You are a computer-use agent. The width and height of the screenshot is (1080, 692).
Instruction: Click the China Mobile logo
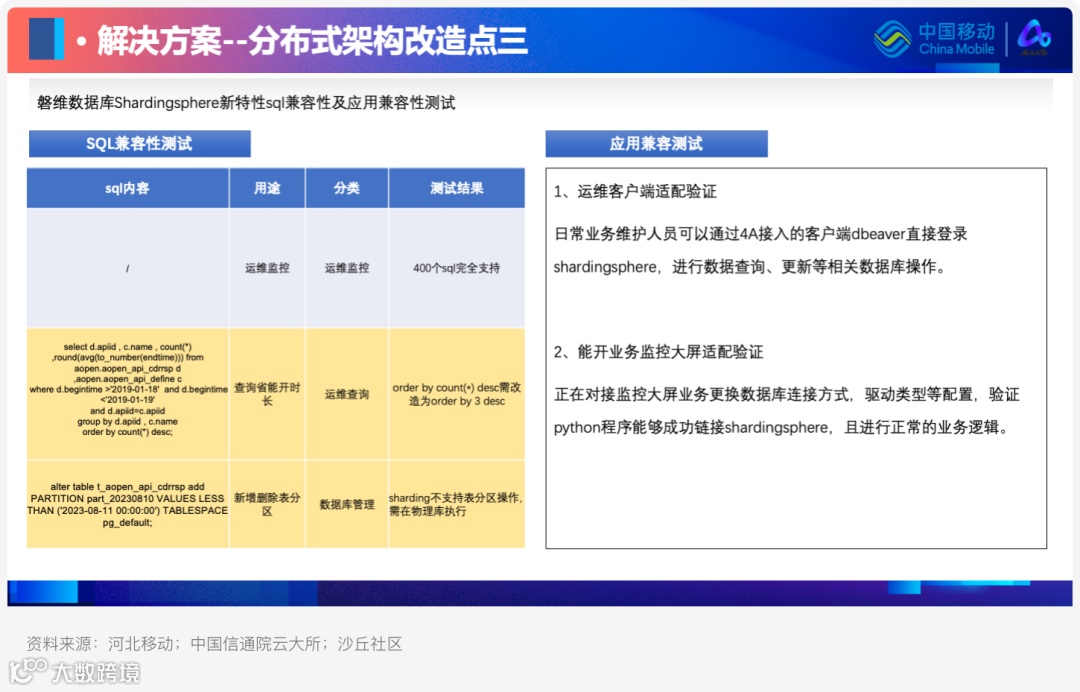(935, 39)
